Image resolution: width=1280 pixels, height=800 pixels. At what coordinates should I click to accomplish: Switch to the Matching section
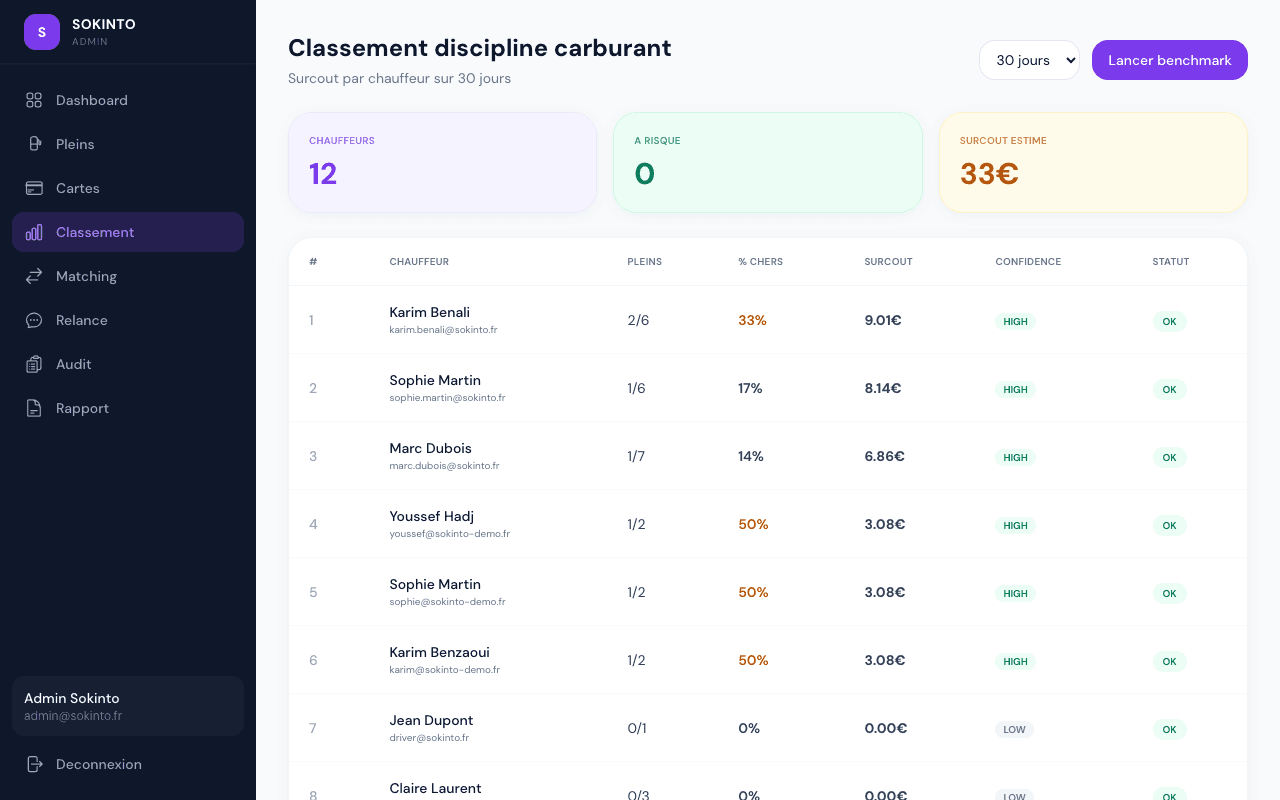click(86, 276)
